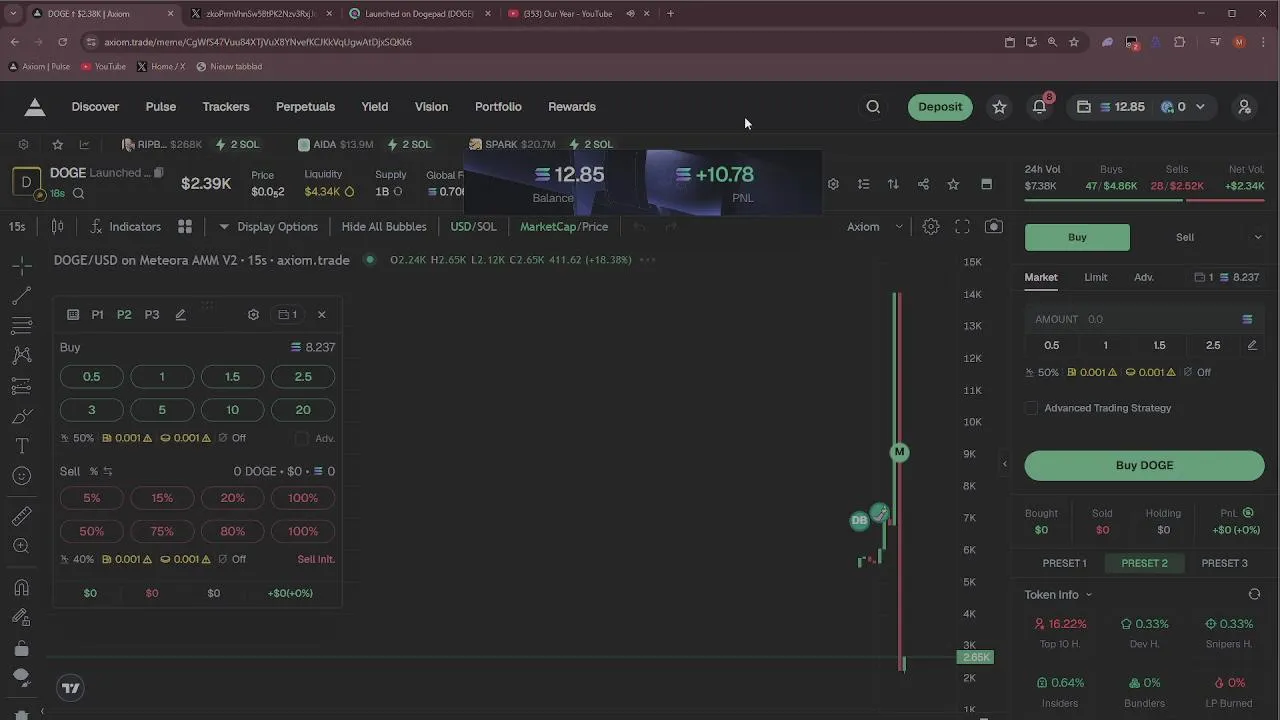Select the ruler measure tool
1280x720 pixels.
coord(22,516)
